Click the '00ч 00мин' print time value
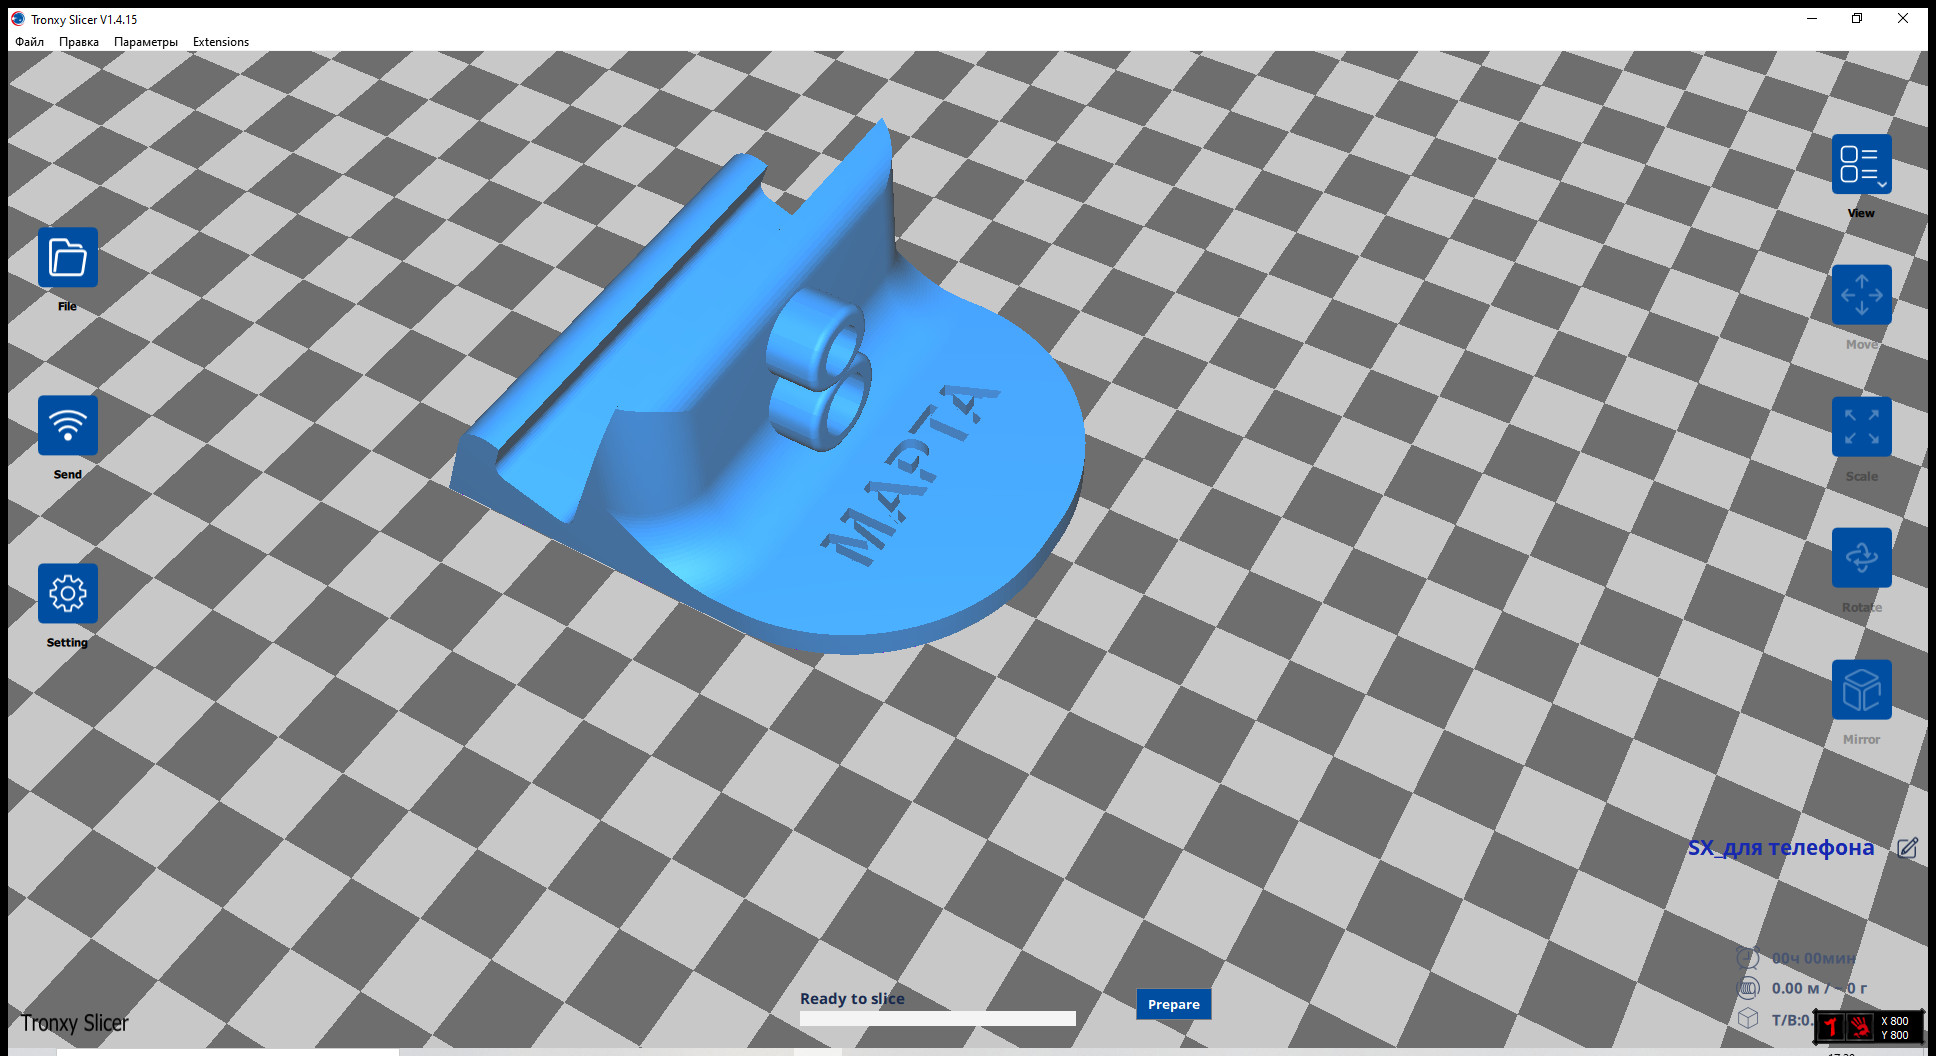The image size is (1936, 1056). click(x=1813, y=958)
